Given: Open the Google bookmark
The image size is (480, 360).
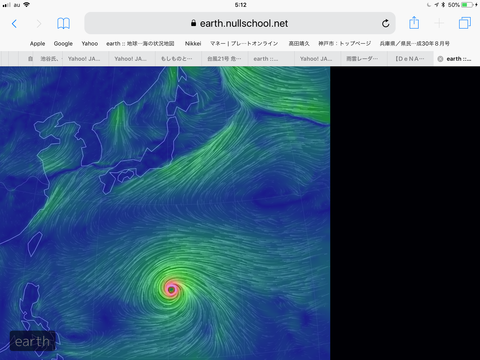Looking at the screenshot, I should pos(63,44).
